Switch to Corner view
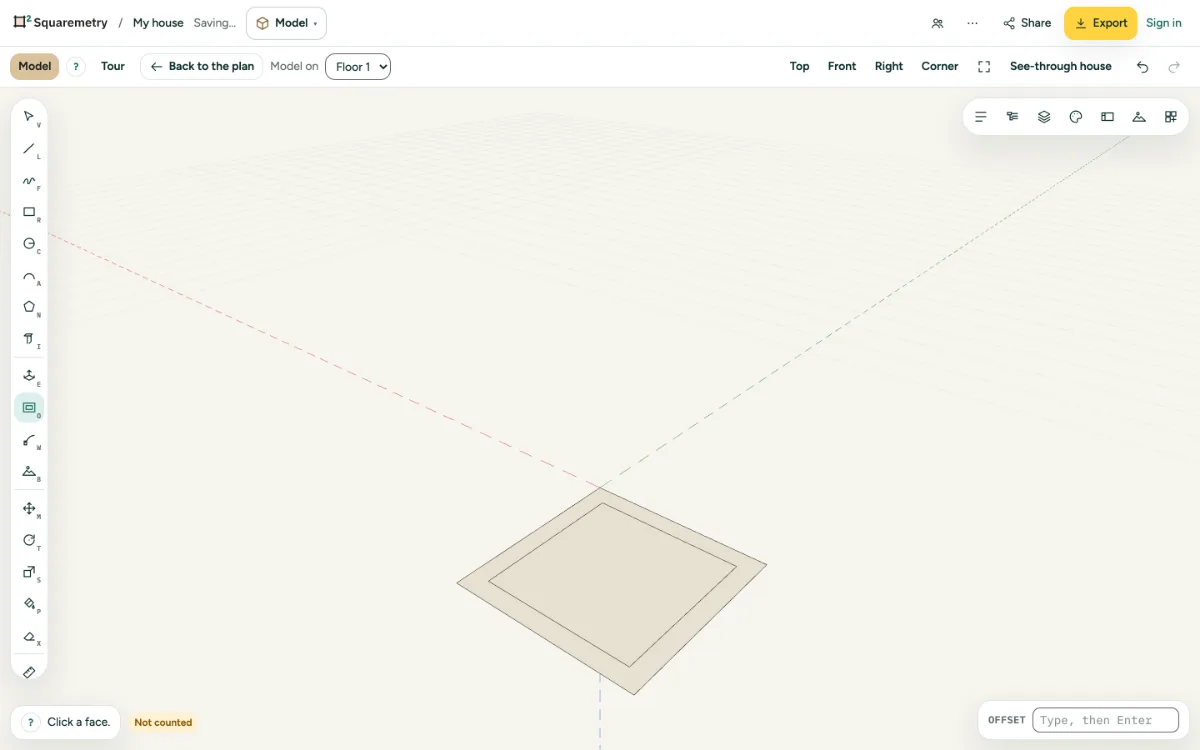This screenshot has width=1200, height=750. point(940,67)
